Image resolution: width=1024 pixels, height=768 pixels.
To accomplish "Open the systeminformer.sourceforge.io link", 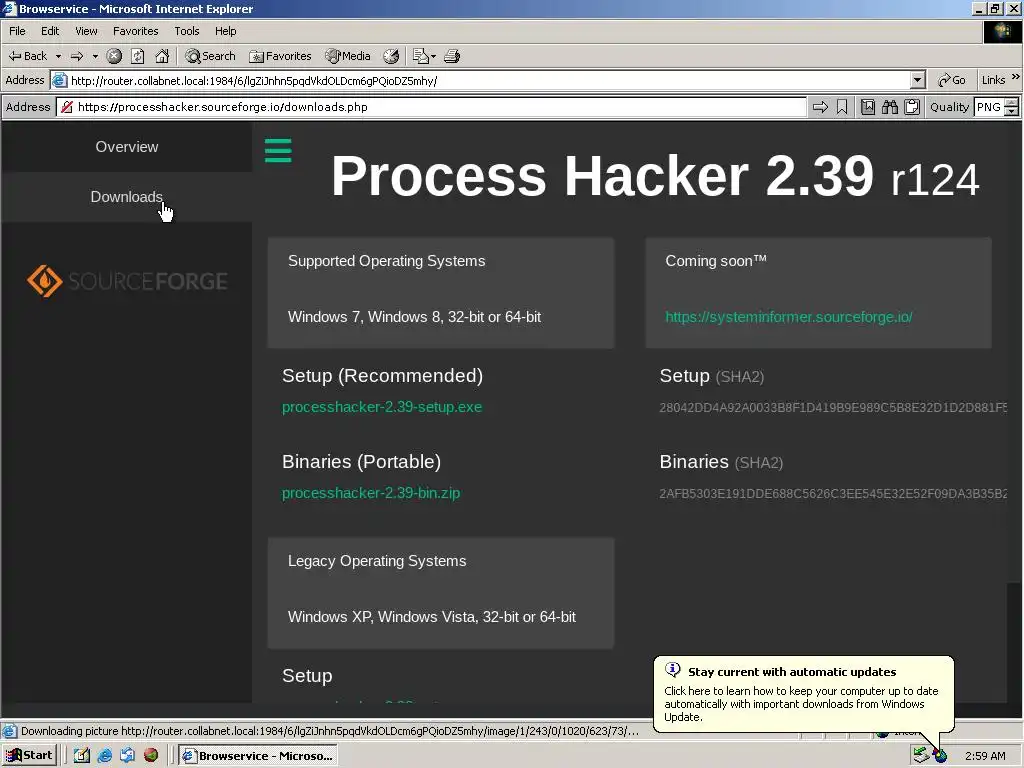I will pyautogui.click(x=788, y=317).
